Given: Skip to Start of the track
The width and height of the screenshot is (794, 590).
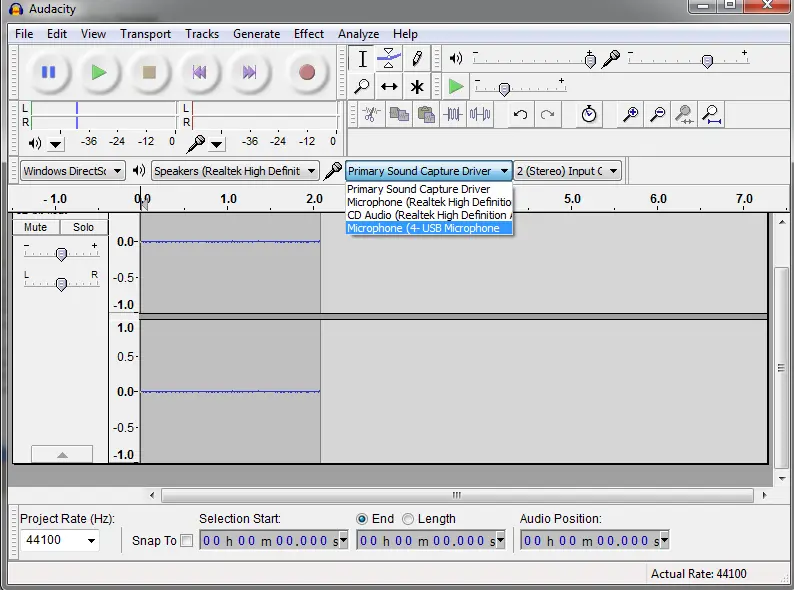Looking at the screenshot, I should (199, 72).
